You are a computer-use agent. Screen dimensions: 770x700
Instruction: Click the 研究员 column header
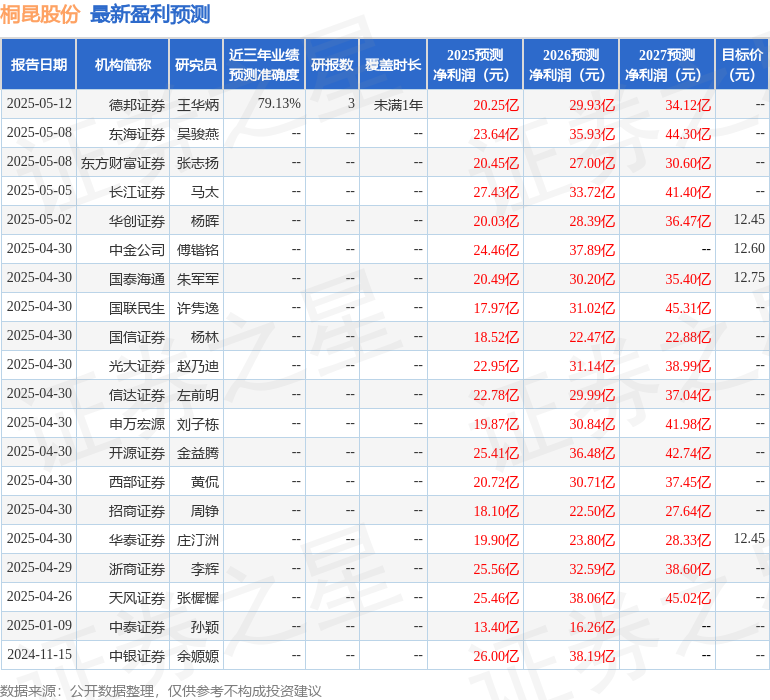pyautogui.click(x=196, y=65)
